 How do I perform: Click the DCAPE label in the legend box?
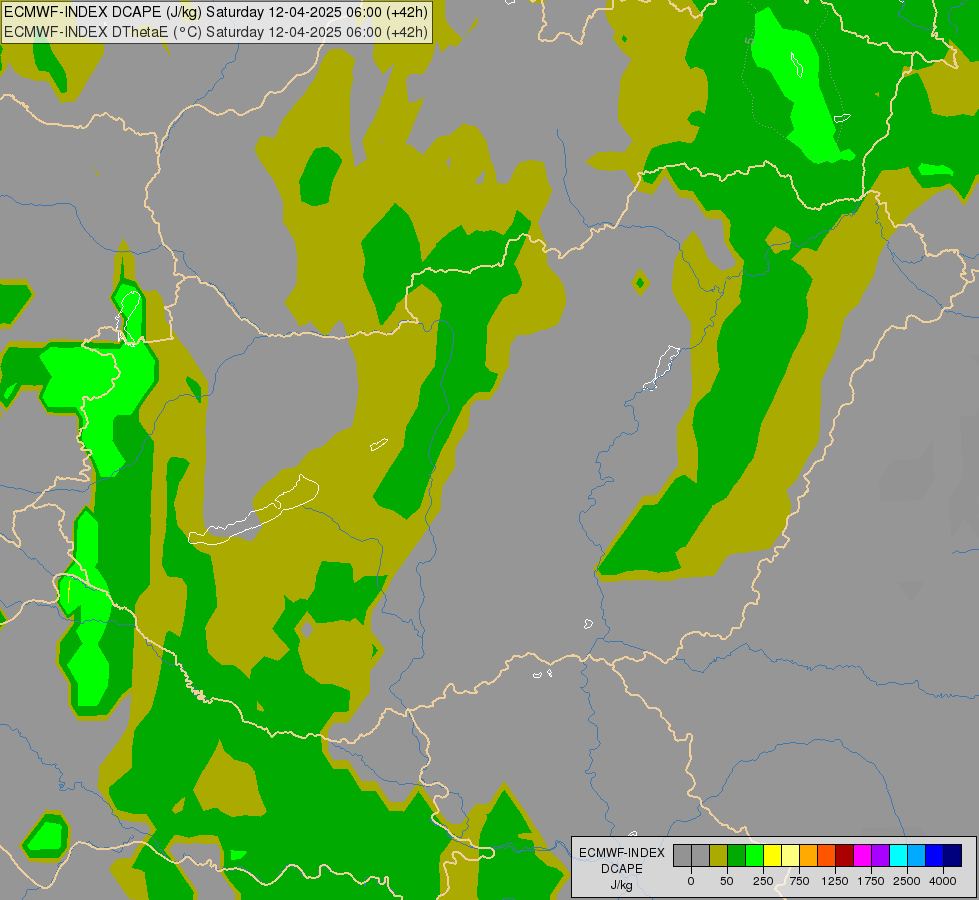click(622, 869)
